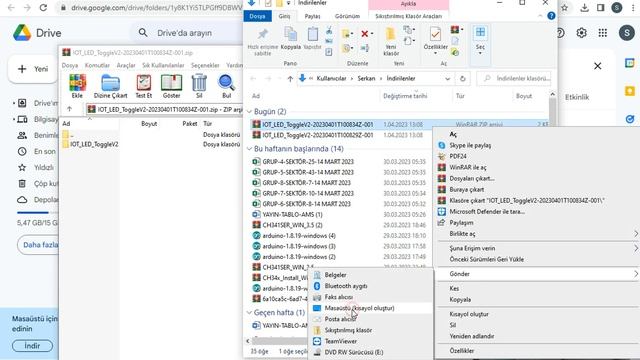The image size is (640, 360).
Task: Click the red delete X in Düzenle group
Action: pos(365,33)
